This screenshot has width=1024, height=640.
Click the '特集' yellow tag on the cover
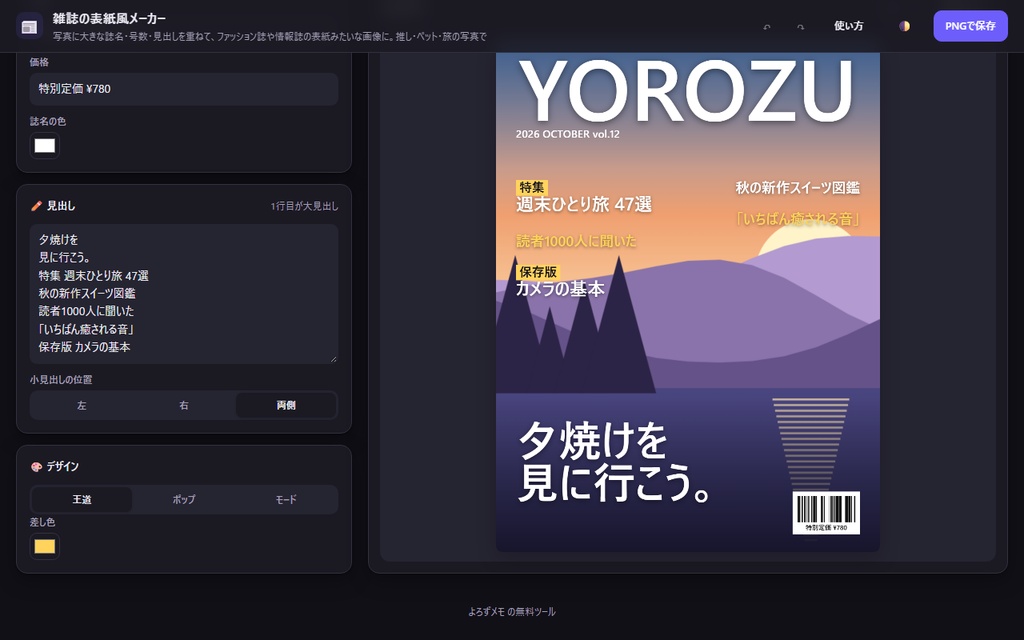(532, 187)
